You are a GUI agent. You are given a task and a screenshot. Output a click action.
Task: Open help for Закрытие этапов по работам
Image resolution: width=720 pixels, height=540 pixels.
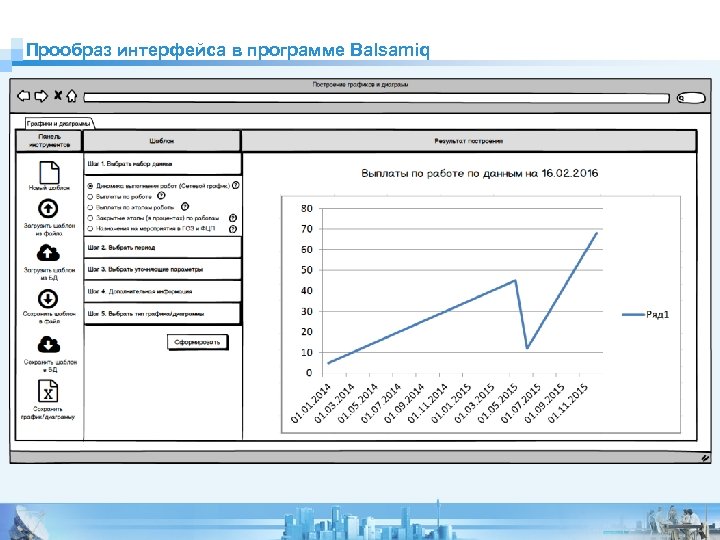(x=233, y=218)
